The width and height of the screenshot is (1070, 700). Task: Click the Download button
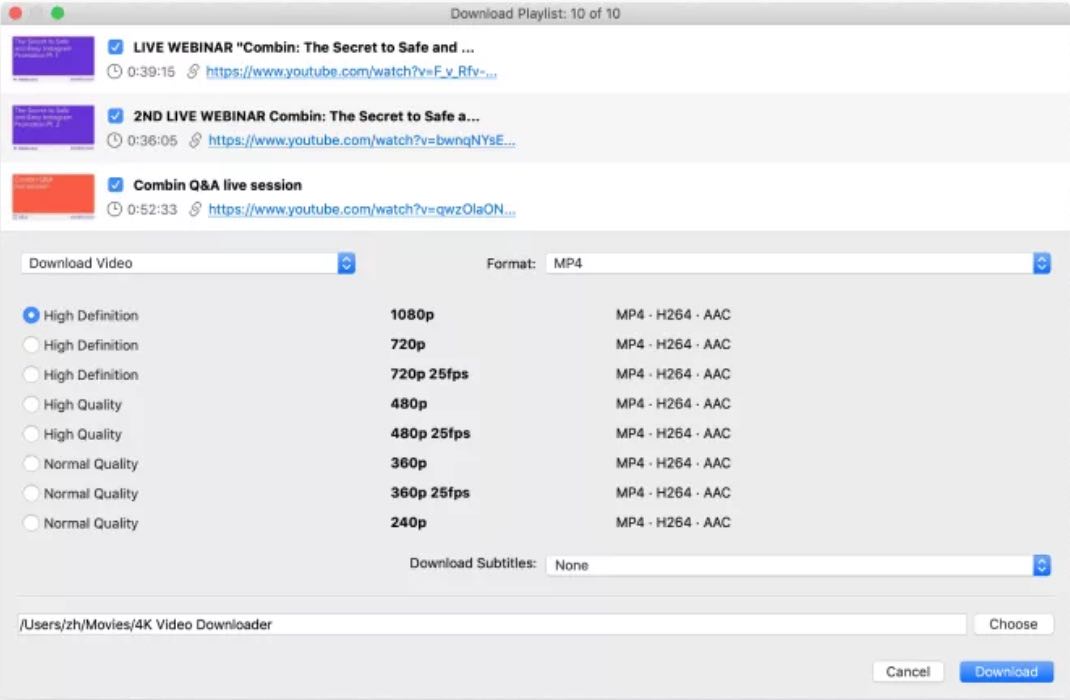pos(1006,671)
